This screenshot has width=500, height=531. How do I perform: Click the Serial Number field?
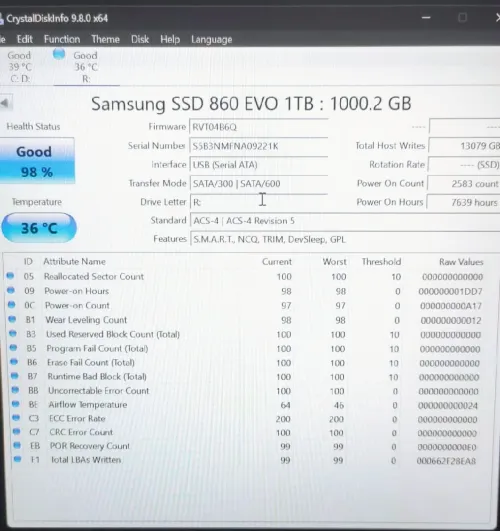pyautogui.click(x=258, y=146)
